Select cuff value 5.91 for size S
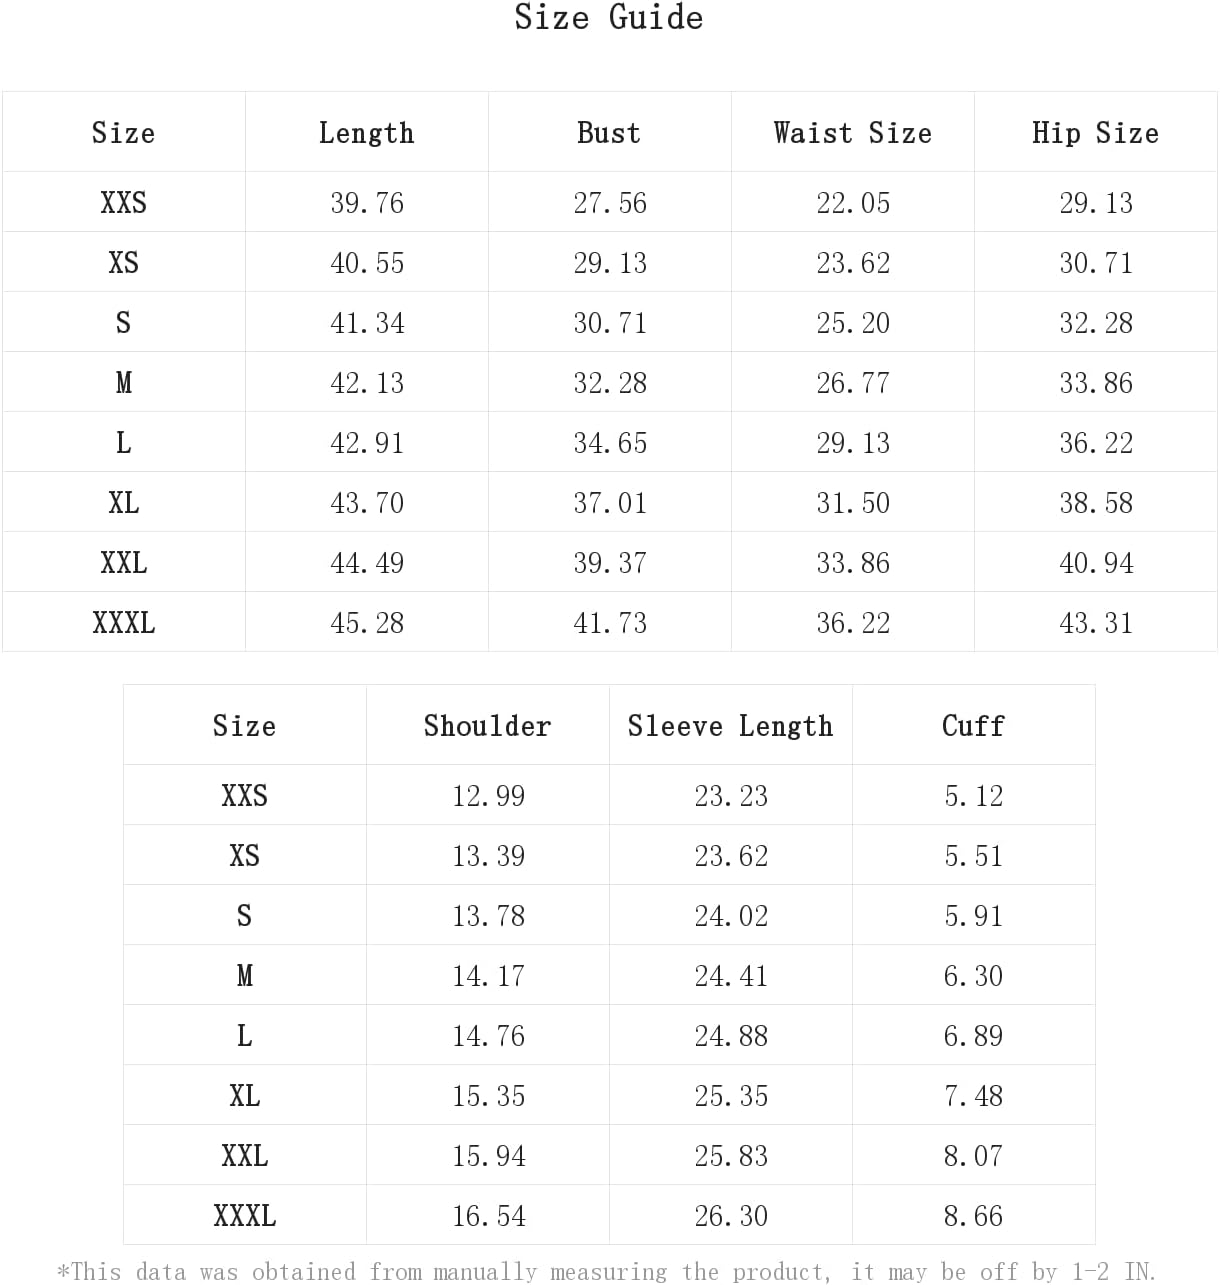1220x1285 pixels. tap(973, 916)
